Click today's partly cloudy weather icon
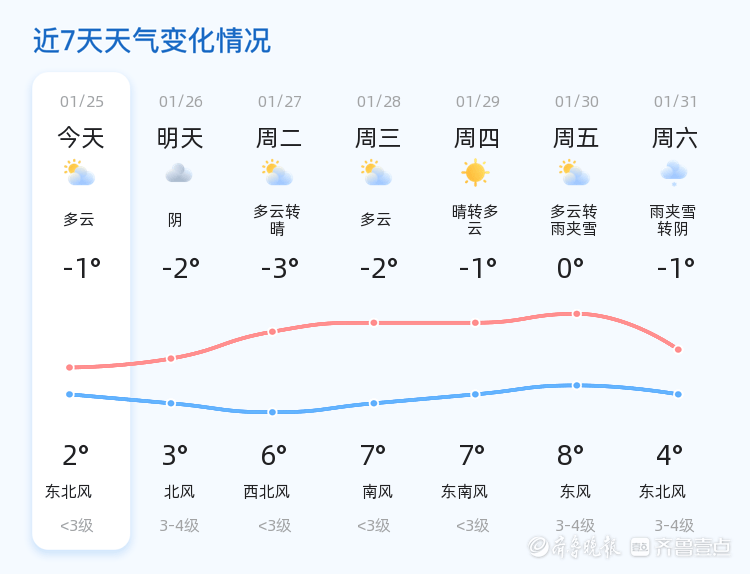The height and width of the screenshot is (574, 750). click(79, 173)
